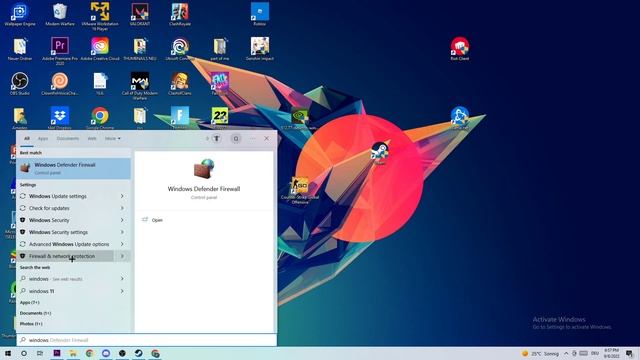
Task: Launch OBS Studio from the desktop
Action: point(20,84)
